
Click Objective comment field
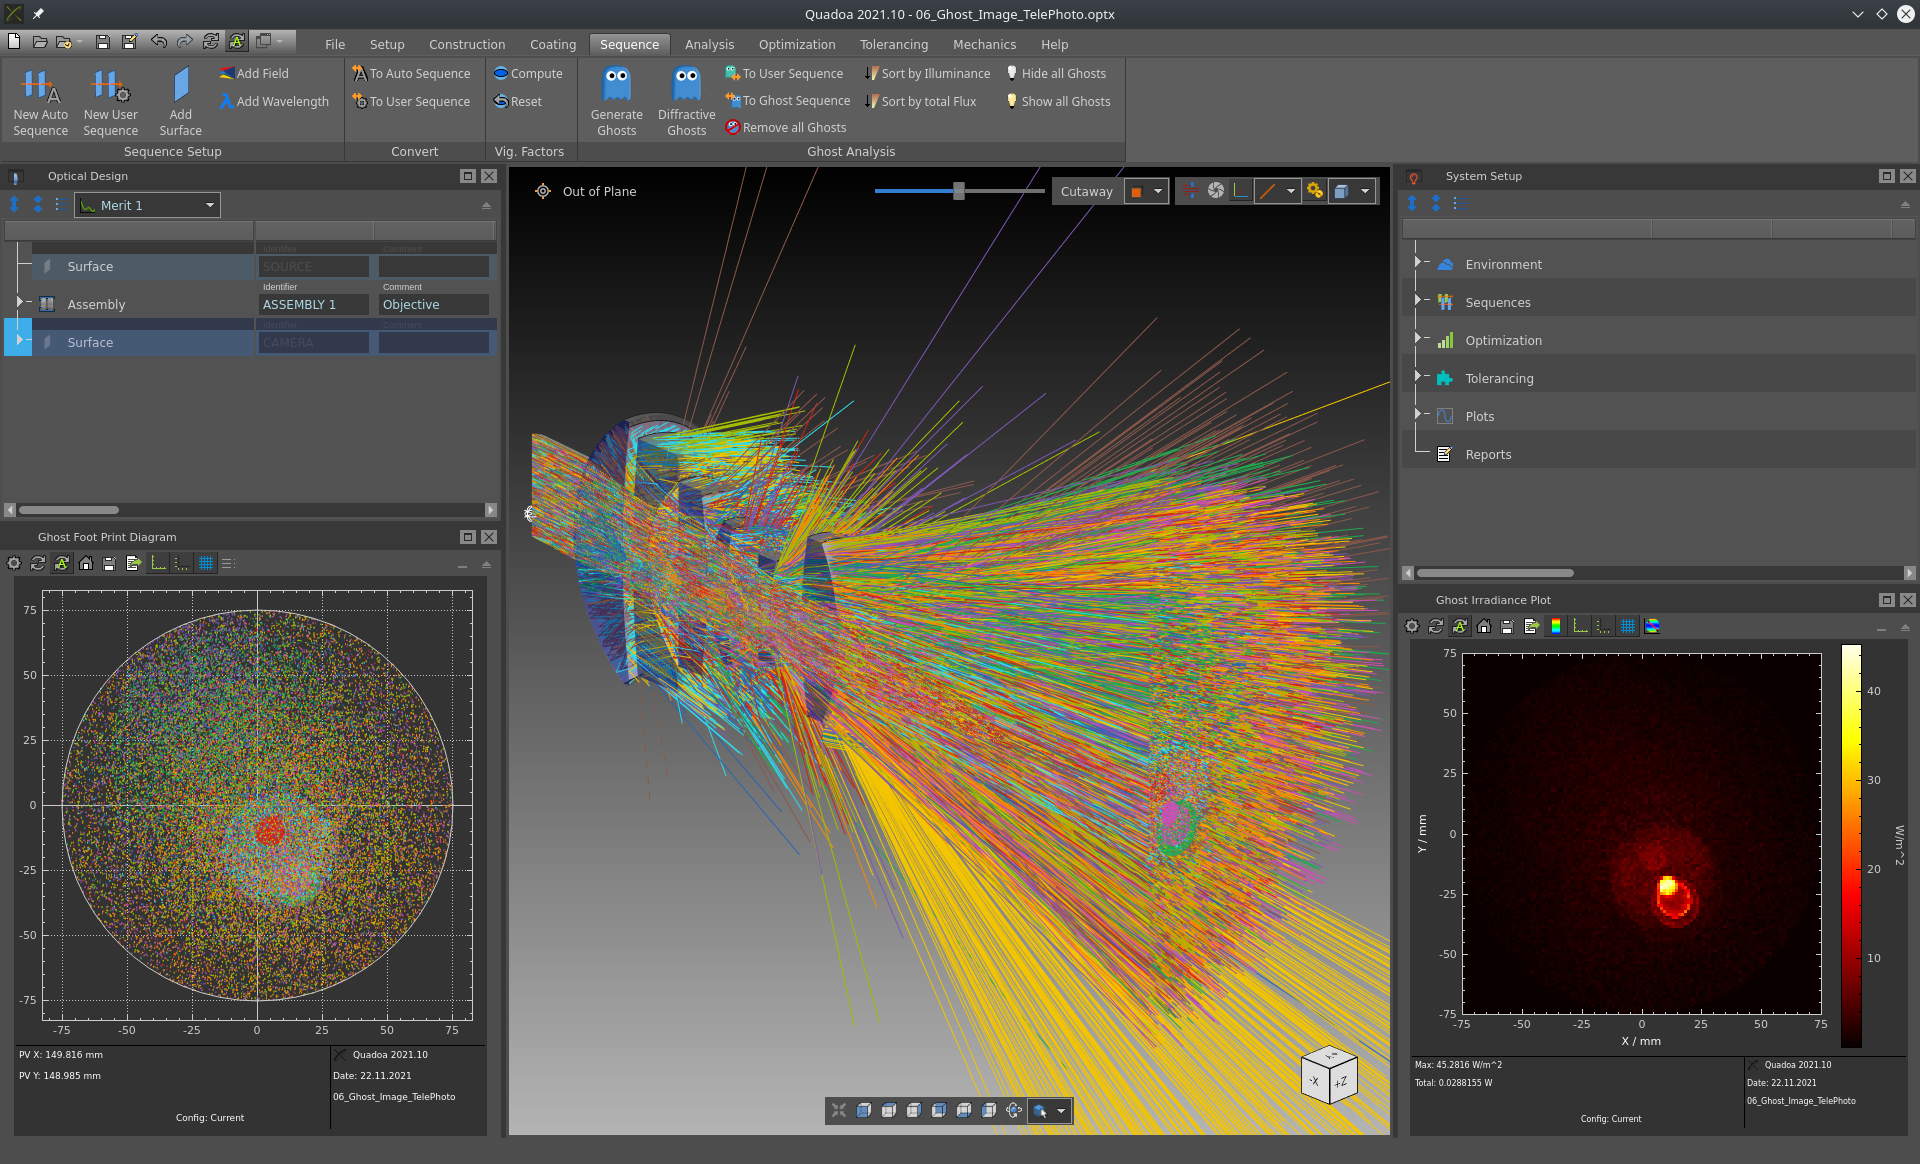434,304
